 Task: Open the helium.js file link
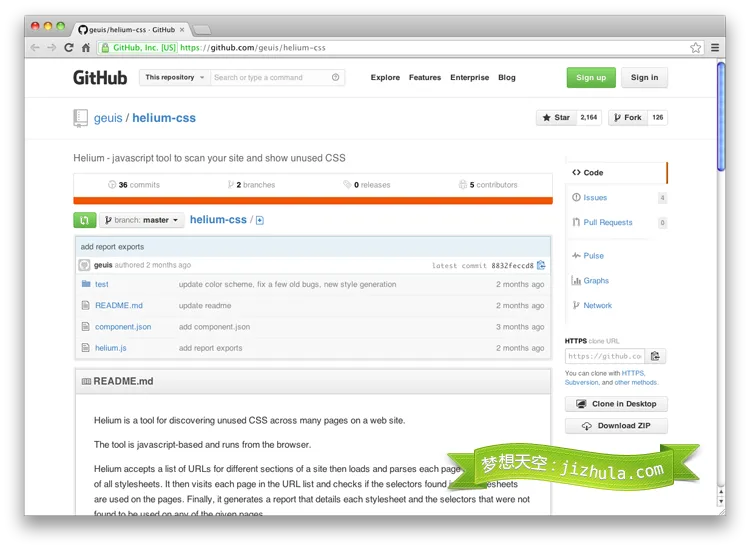[x=110, y=348]
